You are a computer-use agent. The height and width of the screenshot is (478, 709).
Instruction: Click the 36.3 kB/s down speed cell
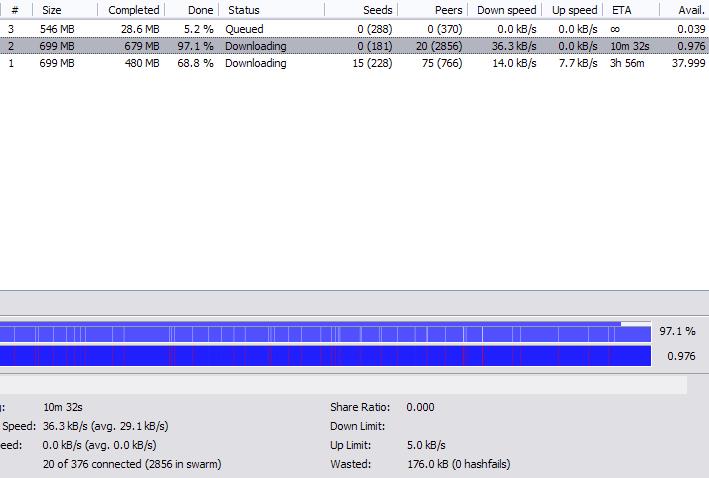tap(514, 46)
